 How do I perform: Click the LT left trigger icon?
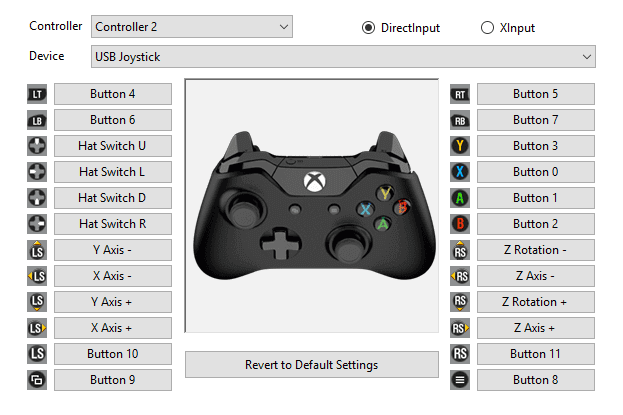[37, 94]
